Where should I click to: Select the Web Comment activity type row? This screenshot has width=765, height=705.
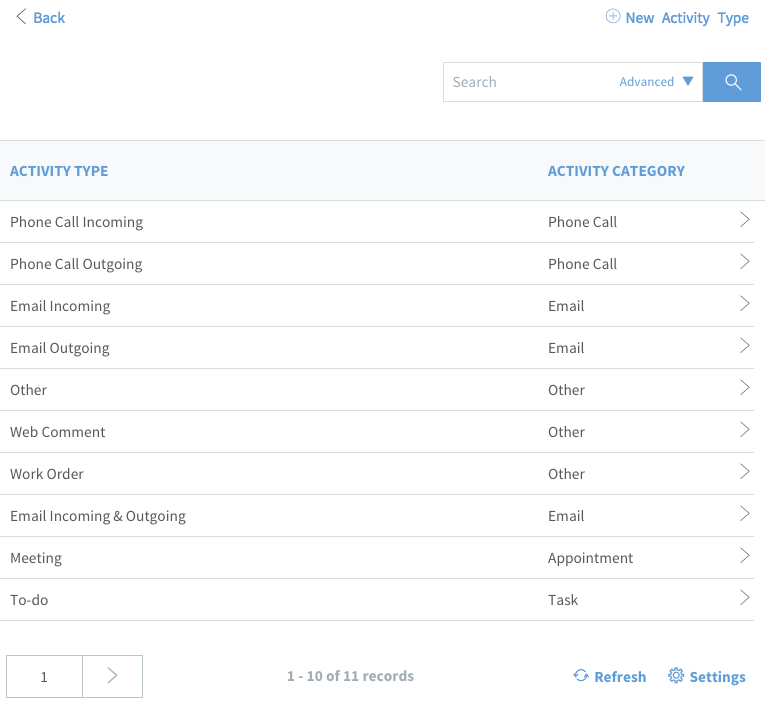point(377,432)
